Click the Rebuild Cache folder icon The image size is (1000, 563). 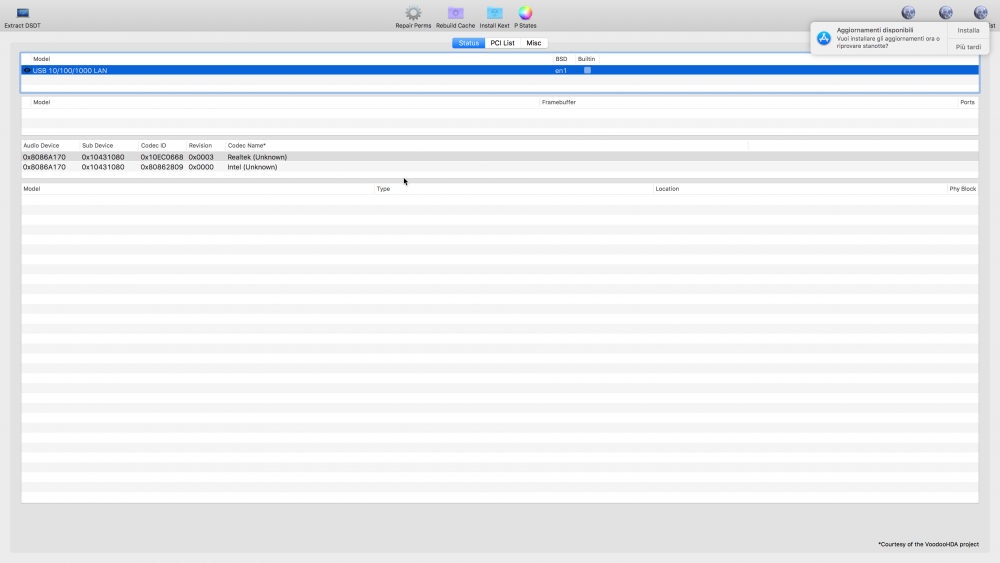click(x=455, y=13)
